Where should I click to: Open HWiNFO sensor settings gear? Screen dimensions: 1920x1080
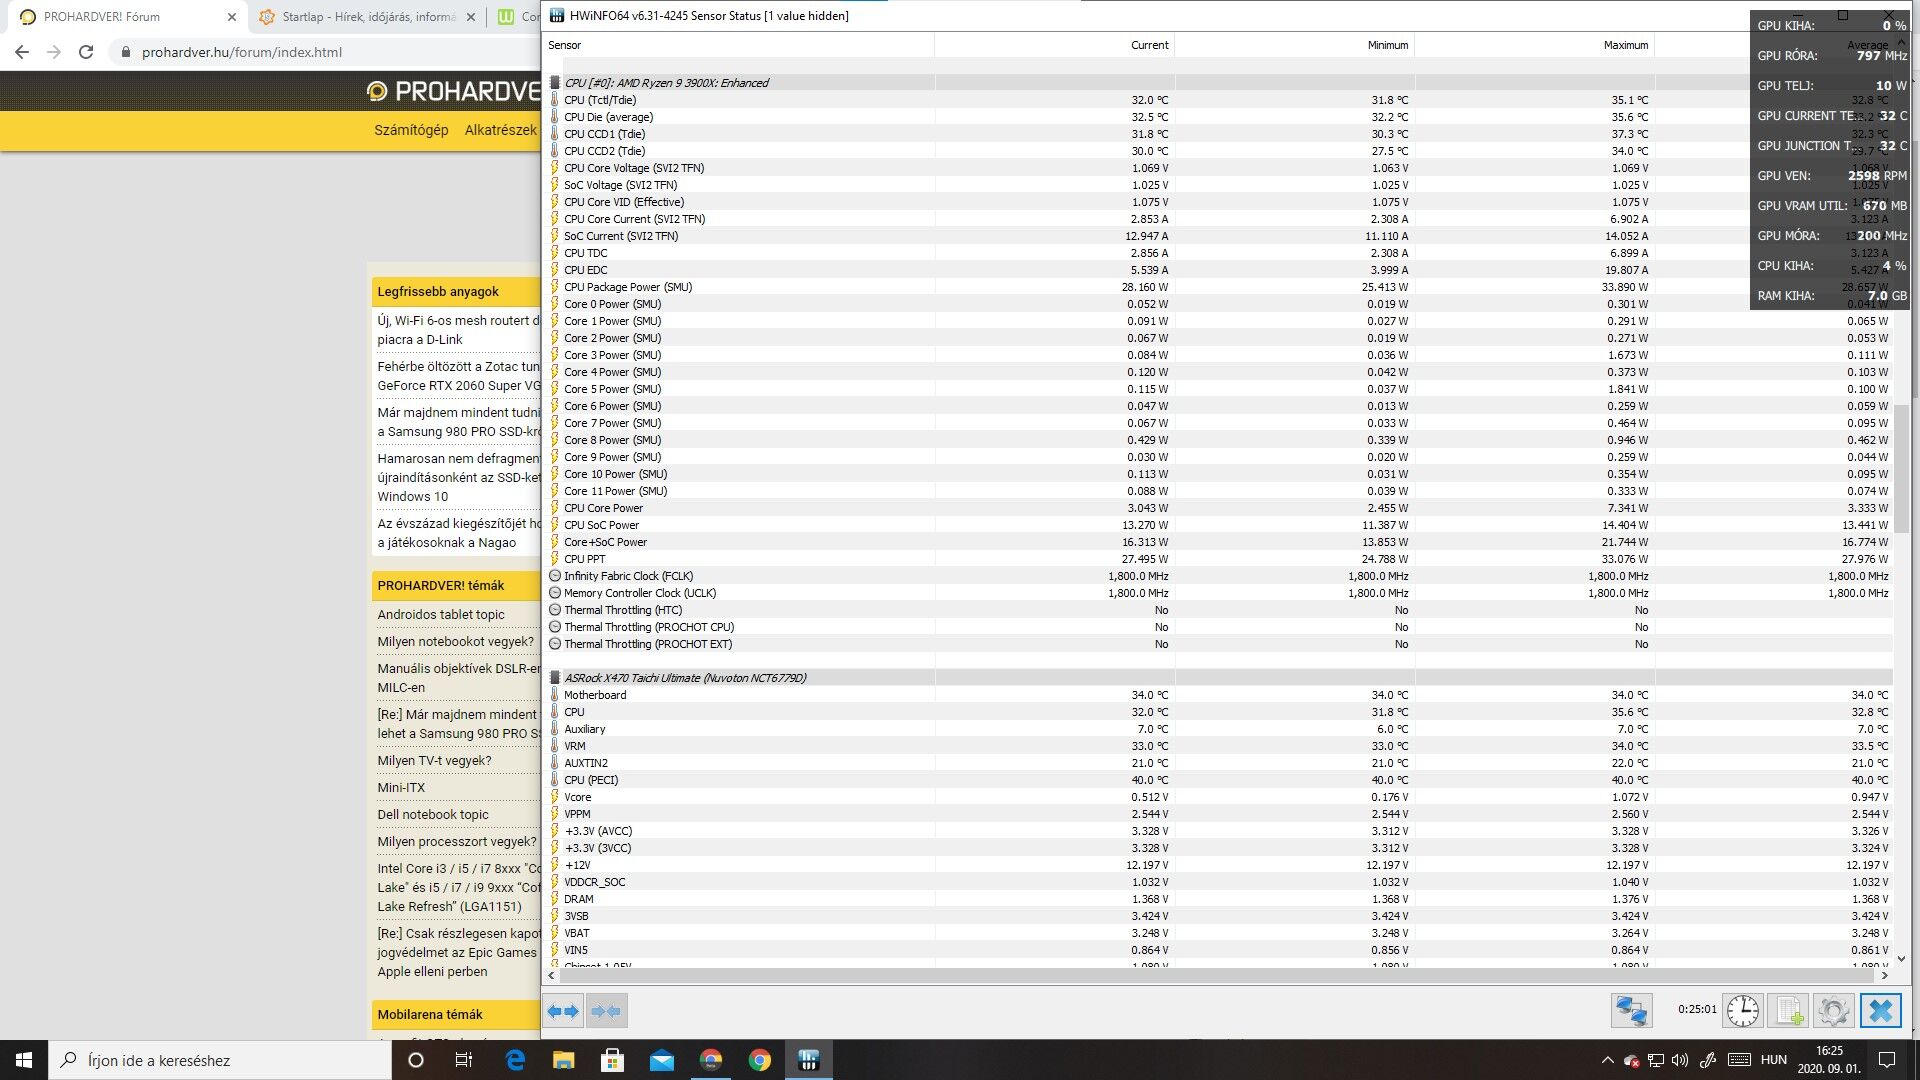pyautogui.click(x=1834, y=1011)
